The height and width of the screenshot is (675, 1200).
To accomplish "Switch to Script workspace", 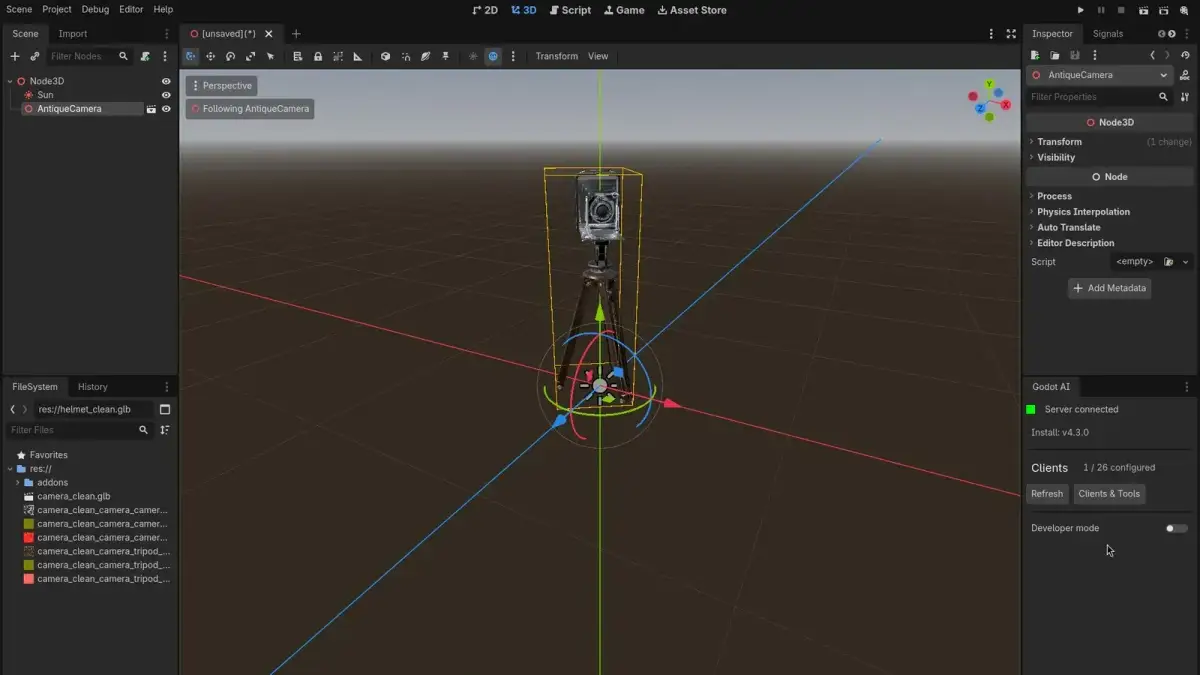I will pos(570,10).
